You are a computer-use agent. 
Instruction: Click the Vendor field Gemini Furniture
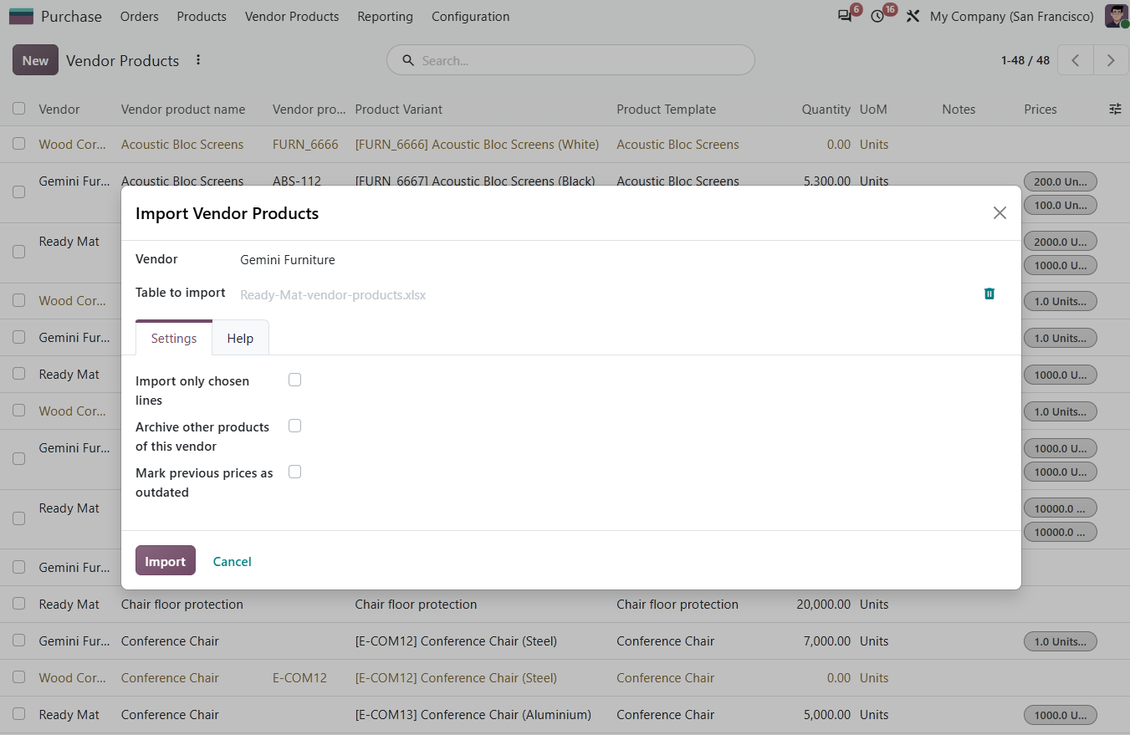point(288,259)
